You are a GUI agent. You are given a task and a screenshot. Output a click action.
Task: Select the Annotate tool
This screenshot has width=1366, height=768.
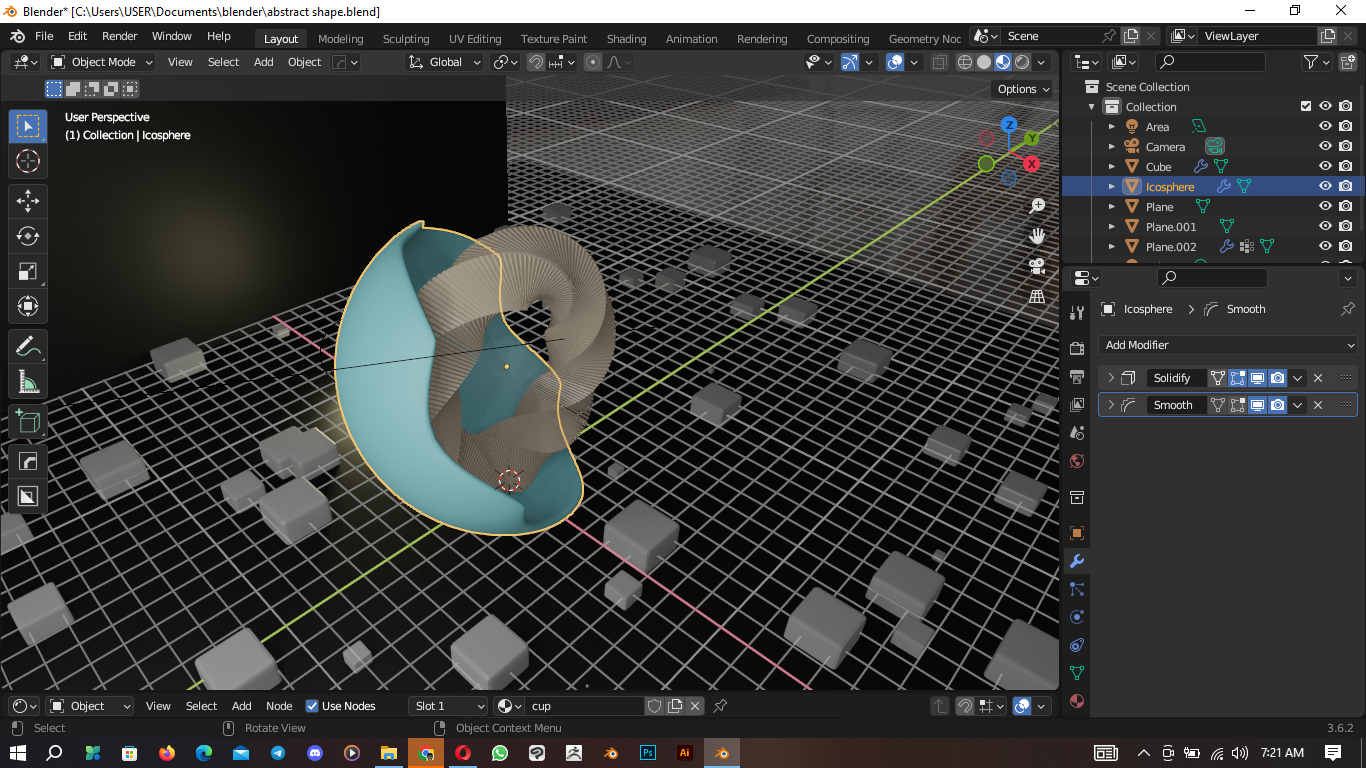[x=28, y=347]
